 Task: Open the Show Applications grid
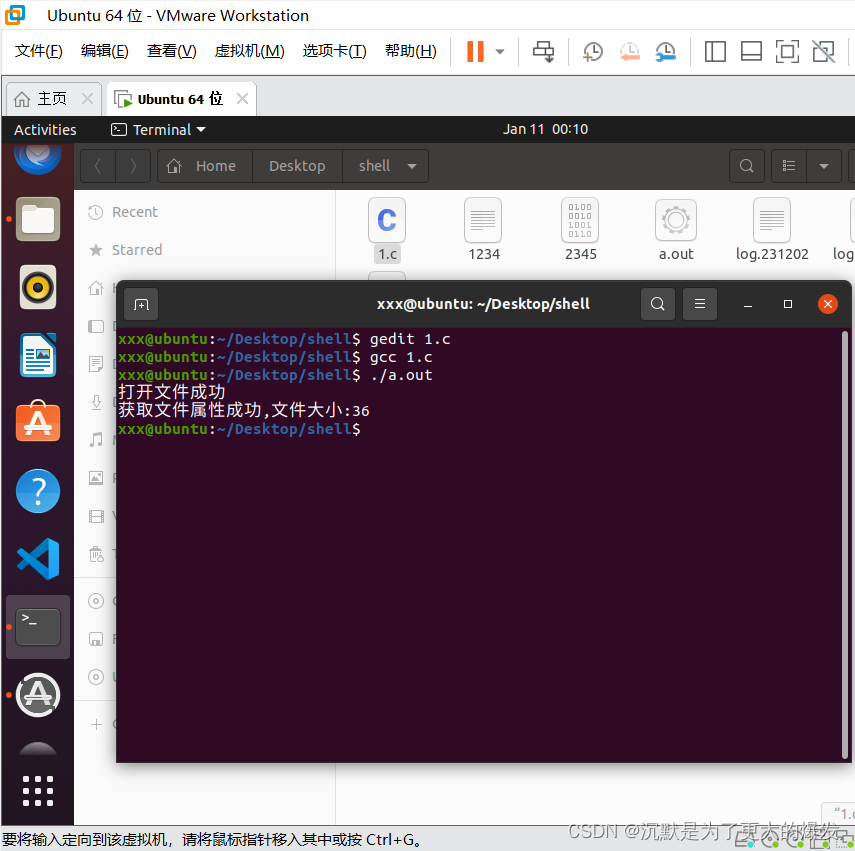[x=37, y=790]
